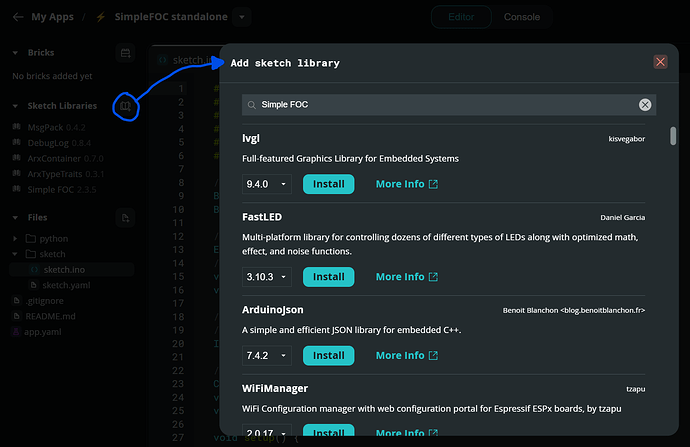Clear the library search field
690x447 pixels.
[x=645, y=105]
